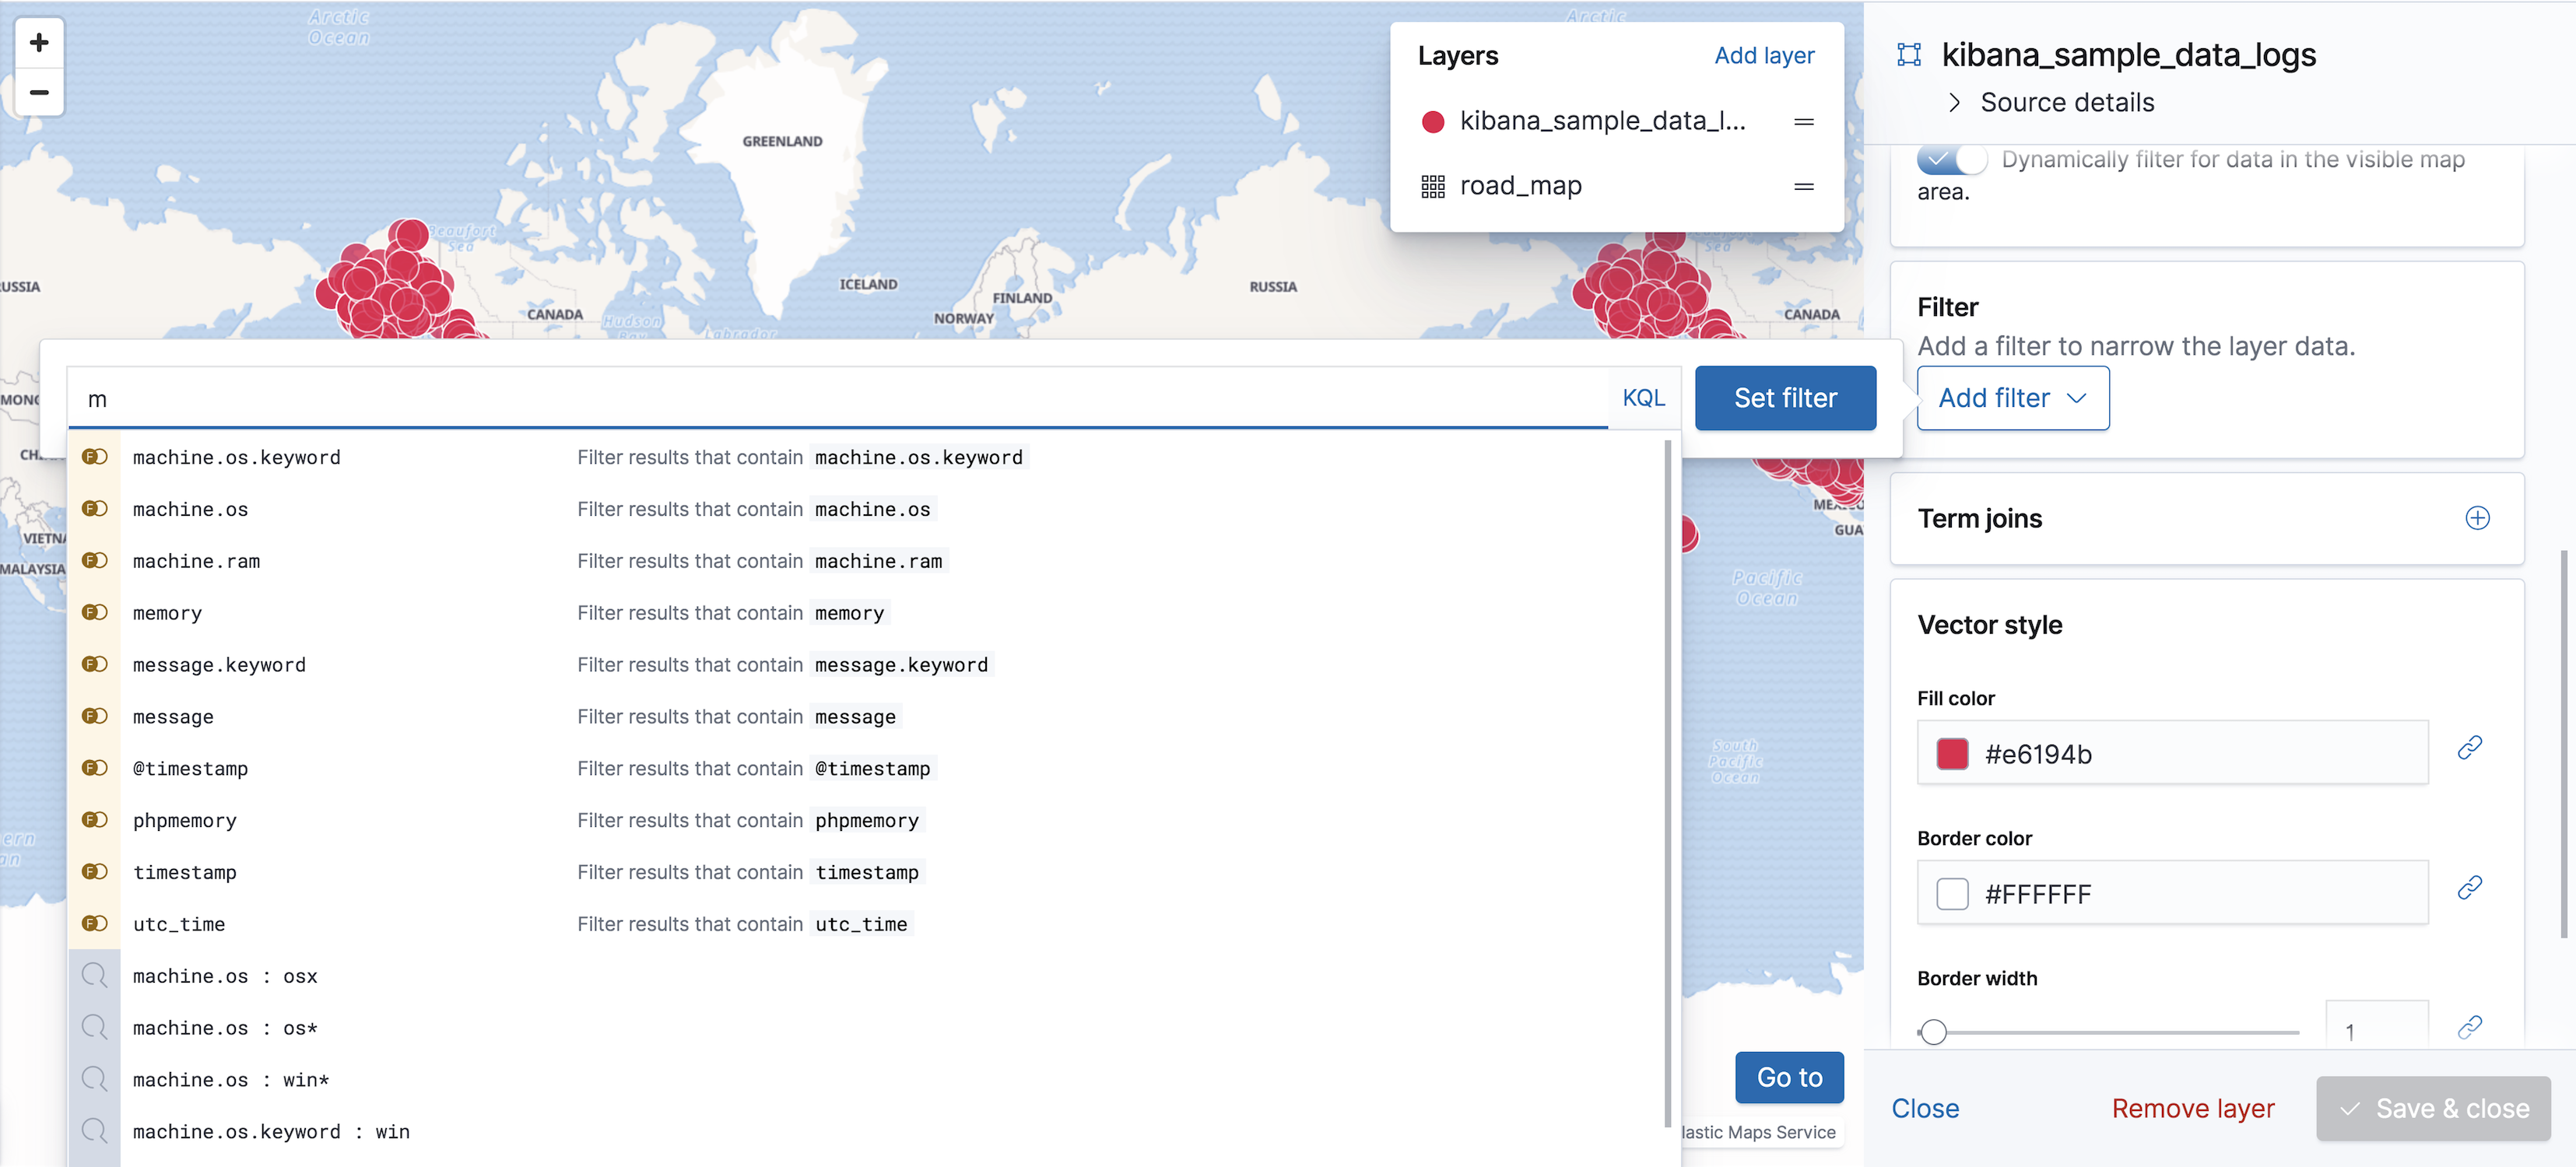
Task: Add a term join with the plus icon
Action: (x=2477, y=518)
